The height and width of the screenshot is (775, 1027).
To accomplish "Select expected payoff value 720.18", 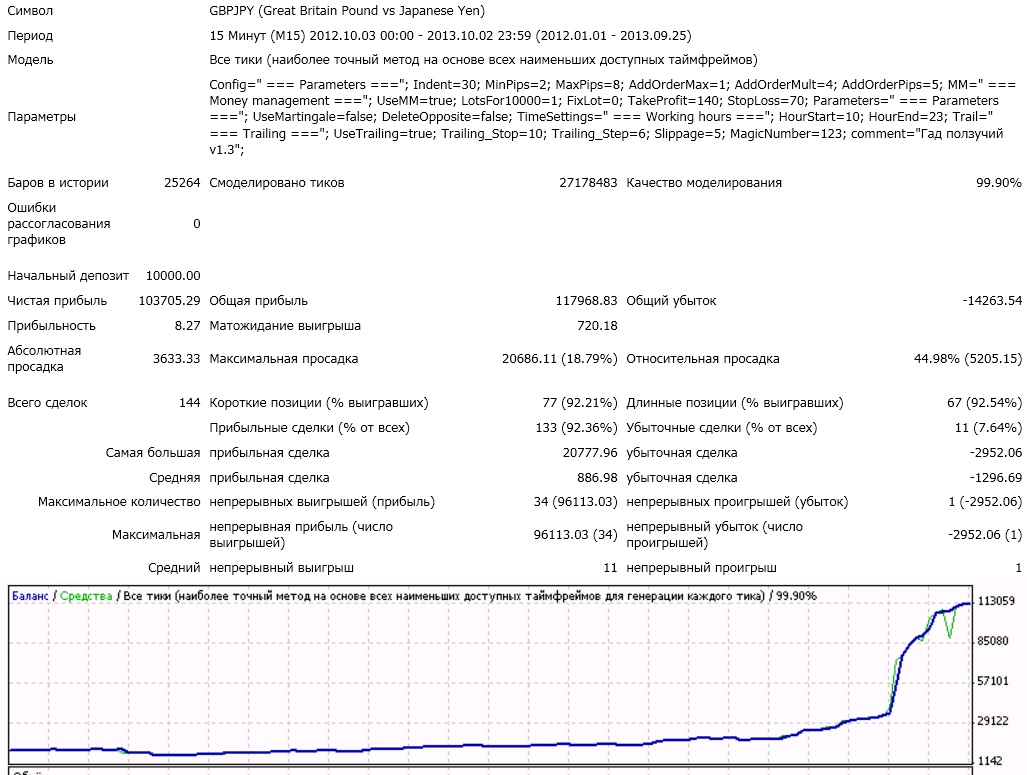I will [x=597, y=326].
